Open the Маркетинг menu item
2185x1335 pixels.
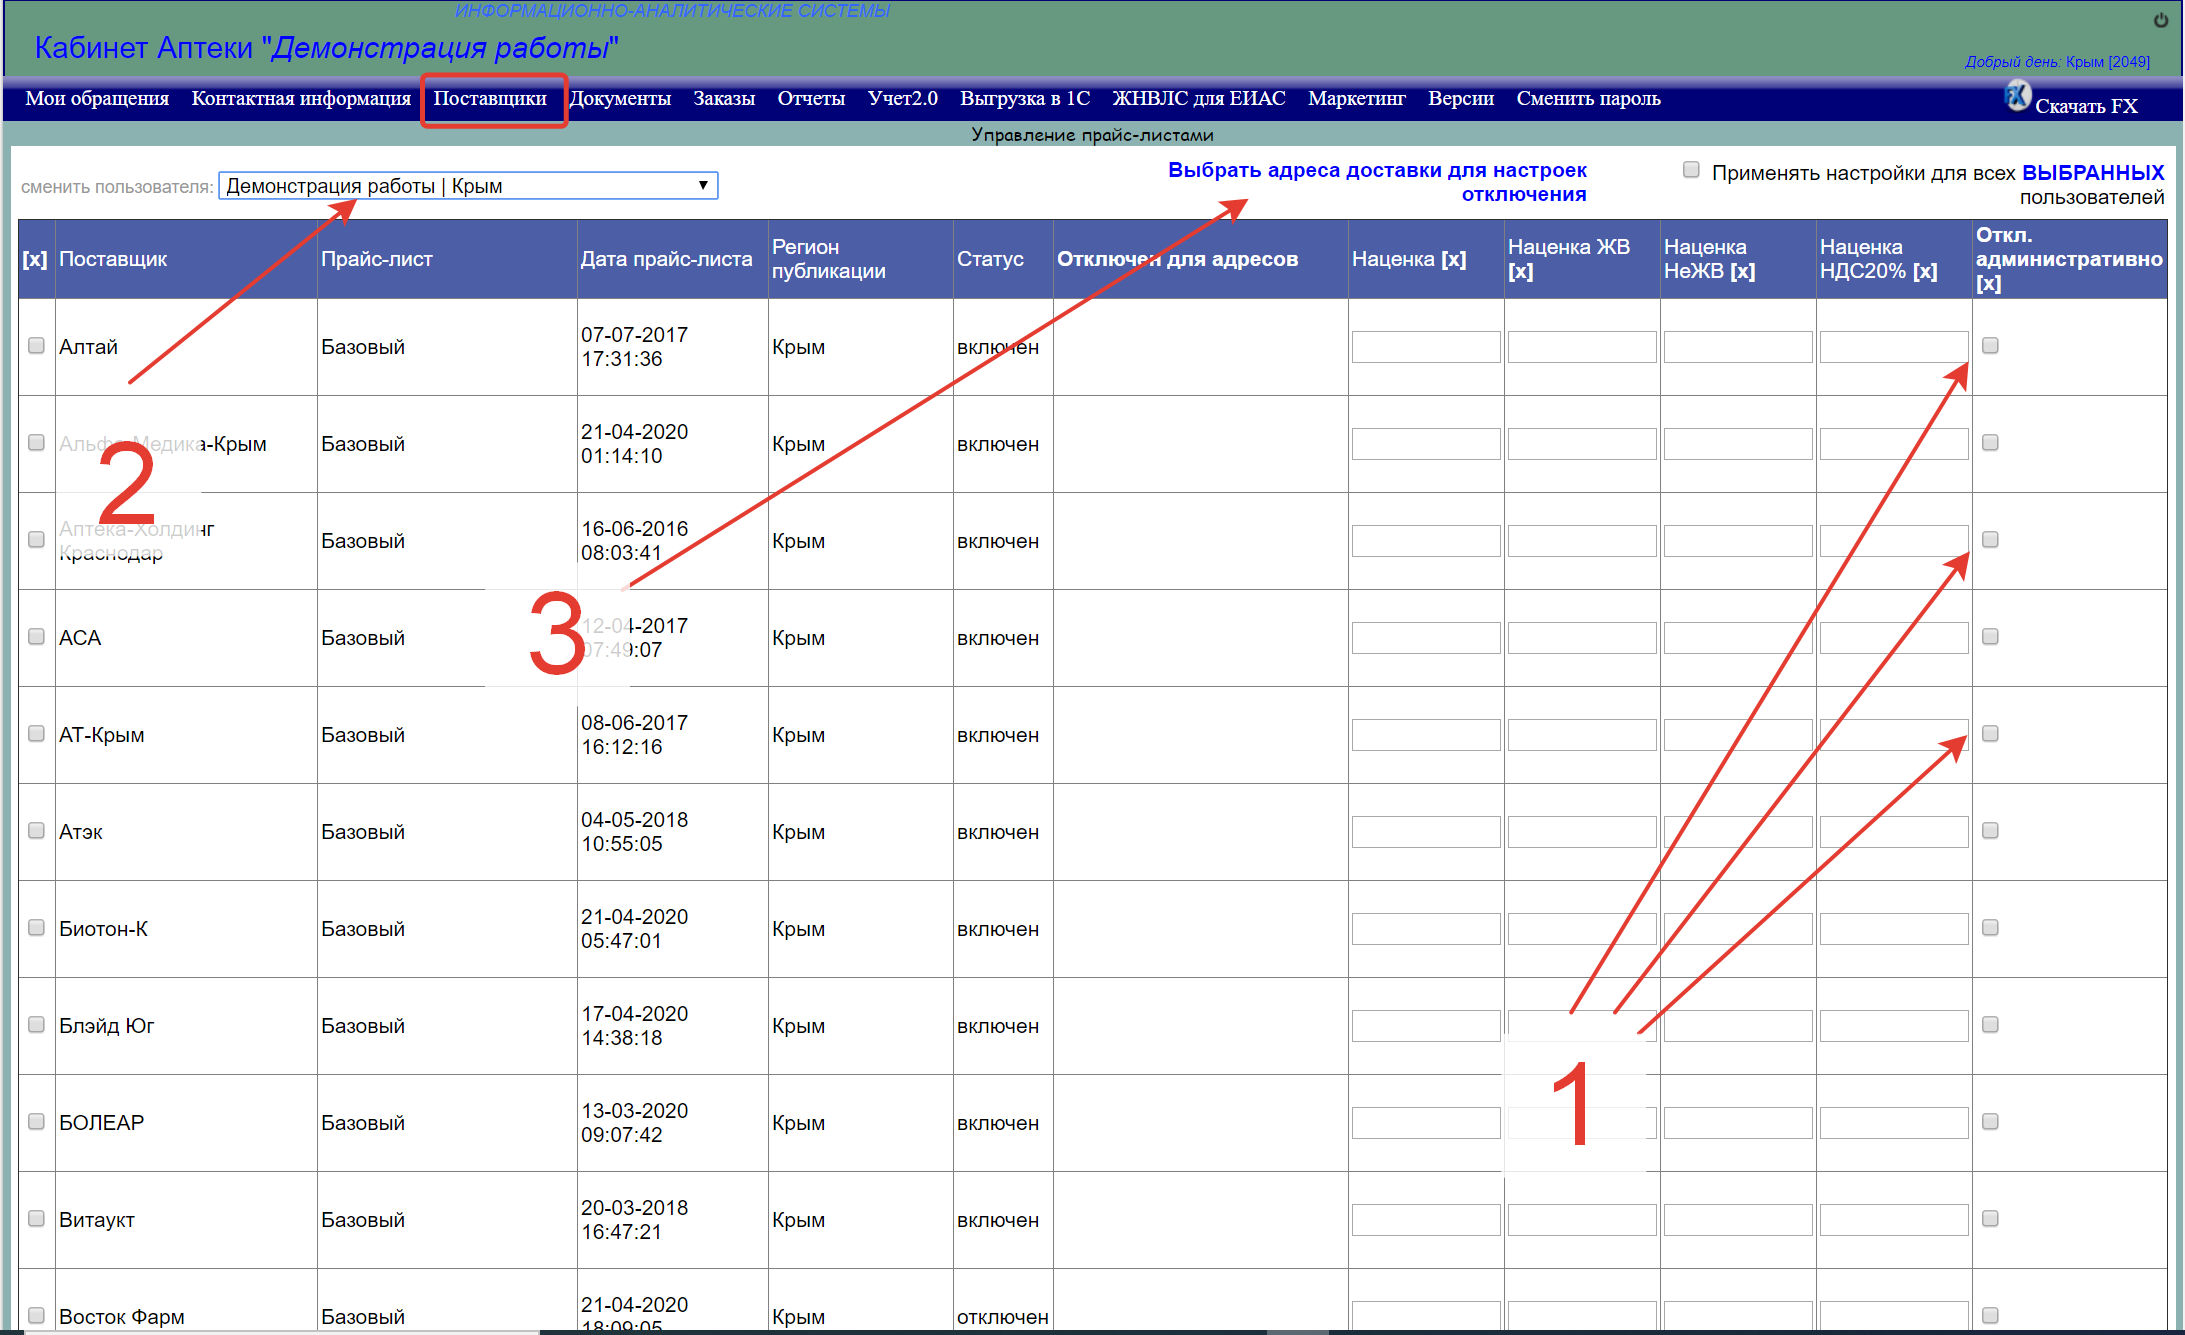[x=1356, y=99]
